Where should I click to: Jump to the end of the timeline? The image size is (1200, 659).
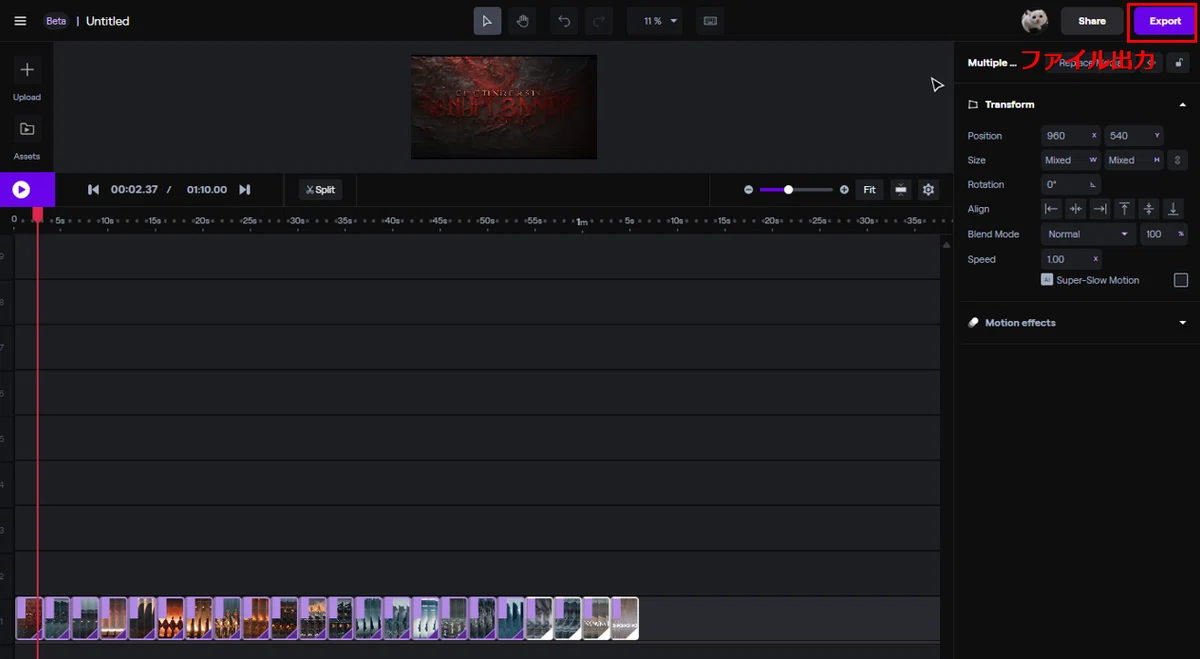click(245, 190)
